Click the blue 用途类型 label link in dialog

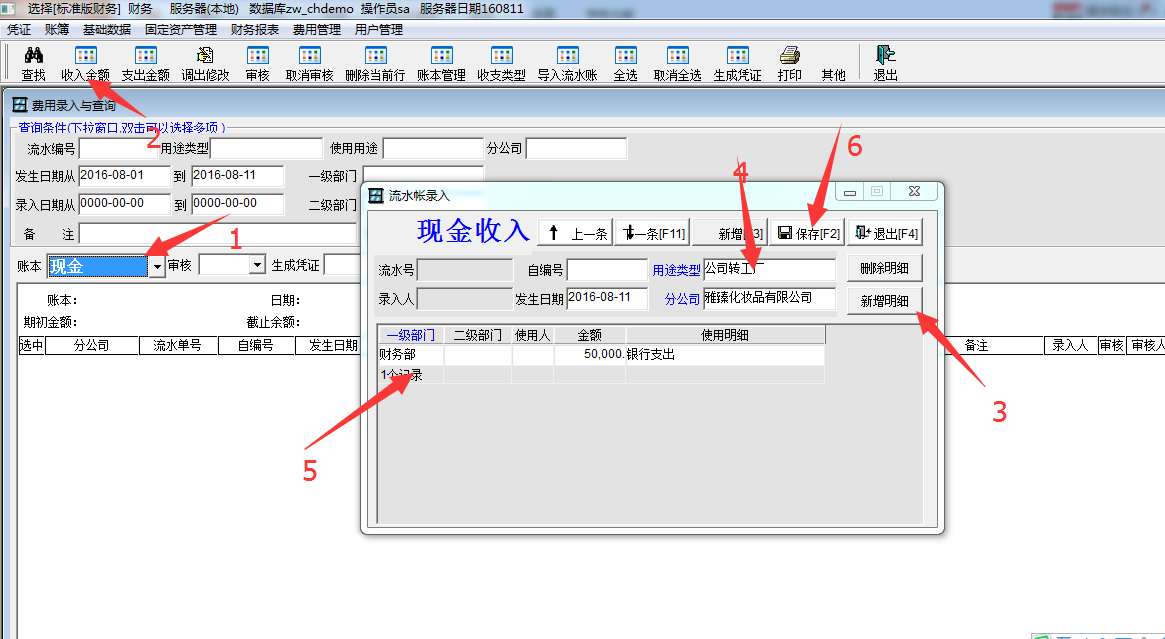tap(676, 270)
